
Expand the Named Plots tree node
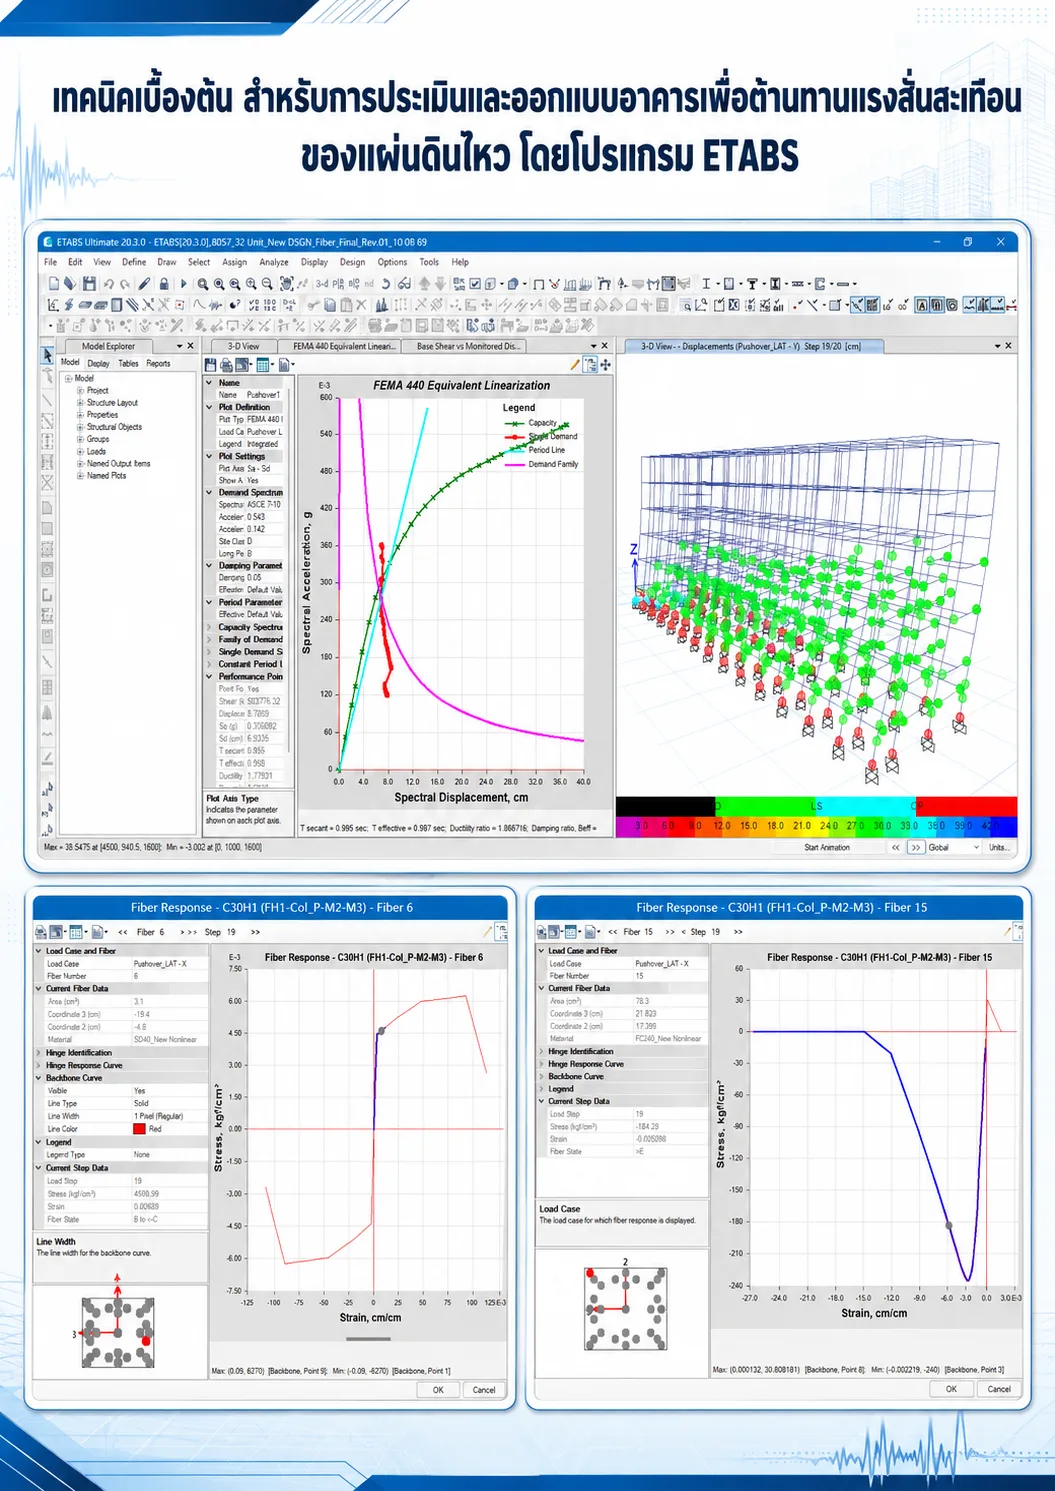pyautogui.click(x=81, y=476)
